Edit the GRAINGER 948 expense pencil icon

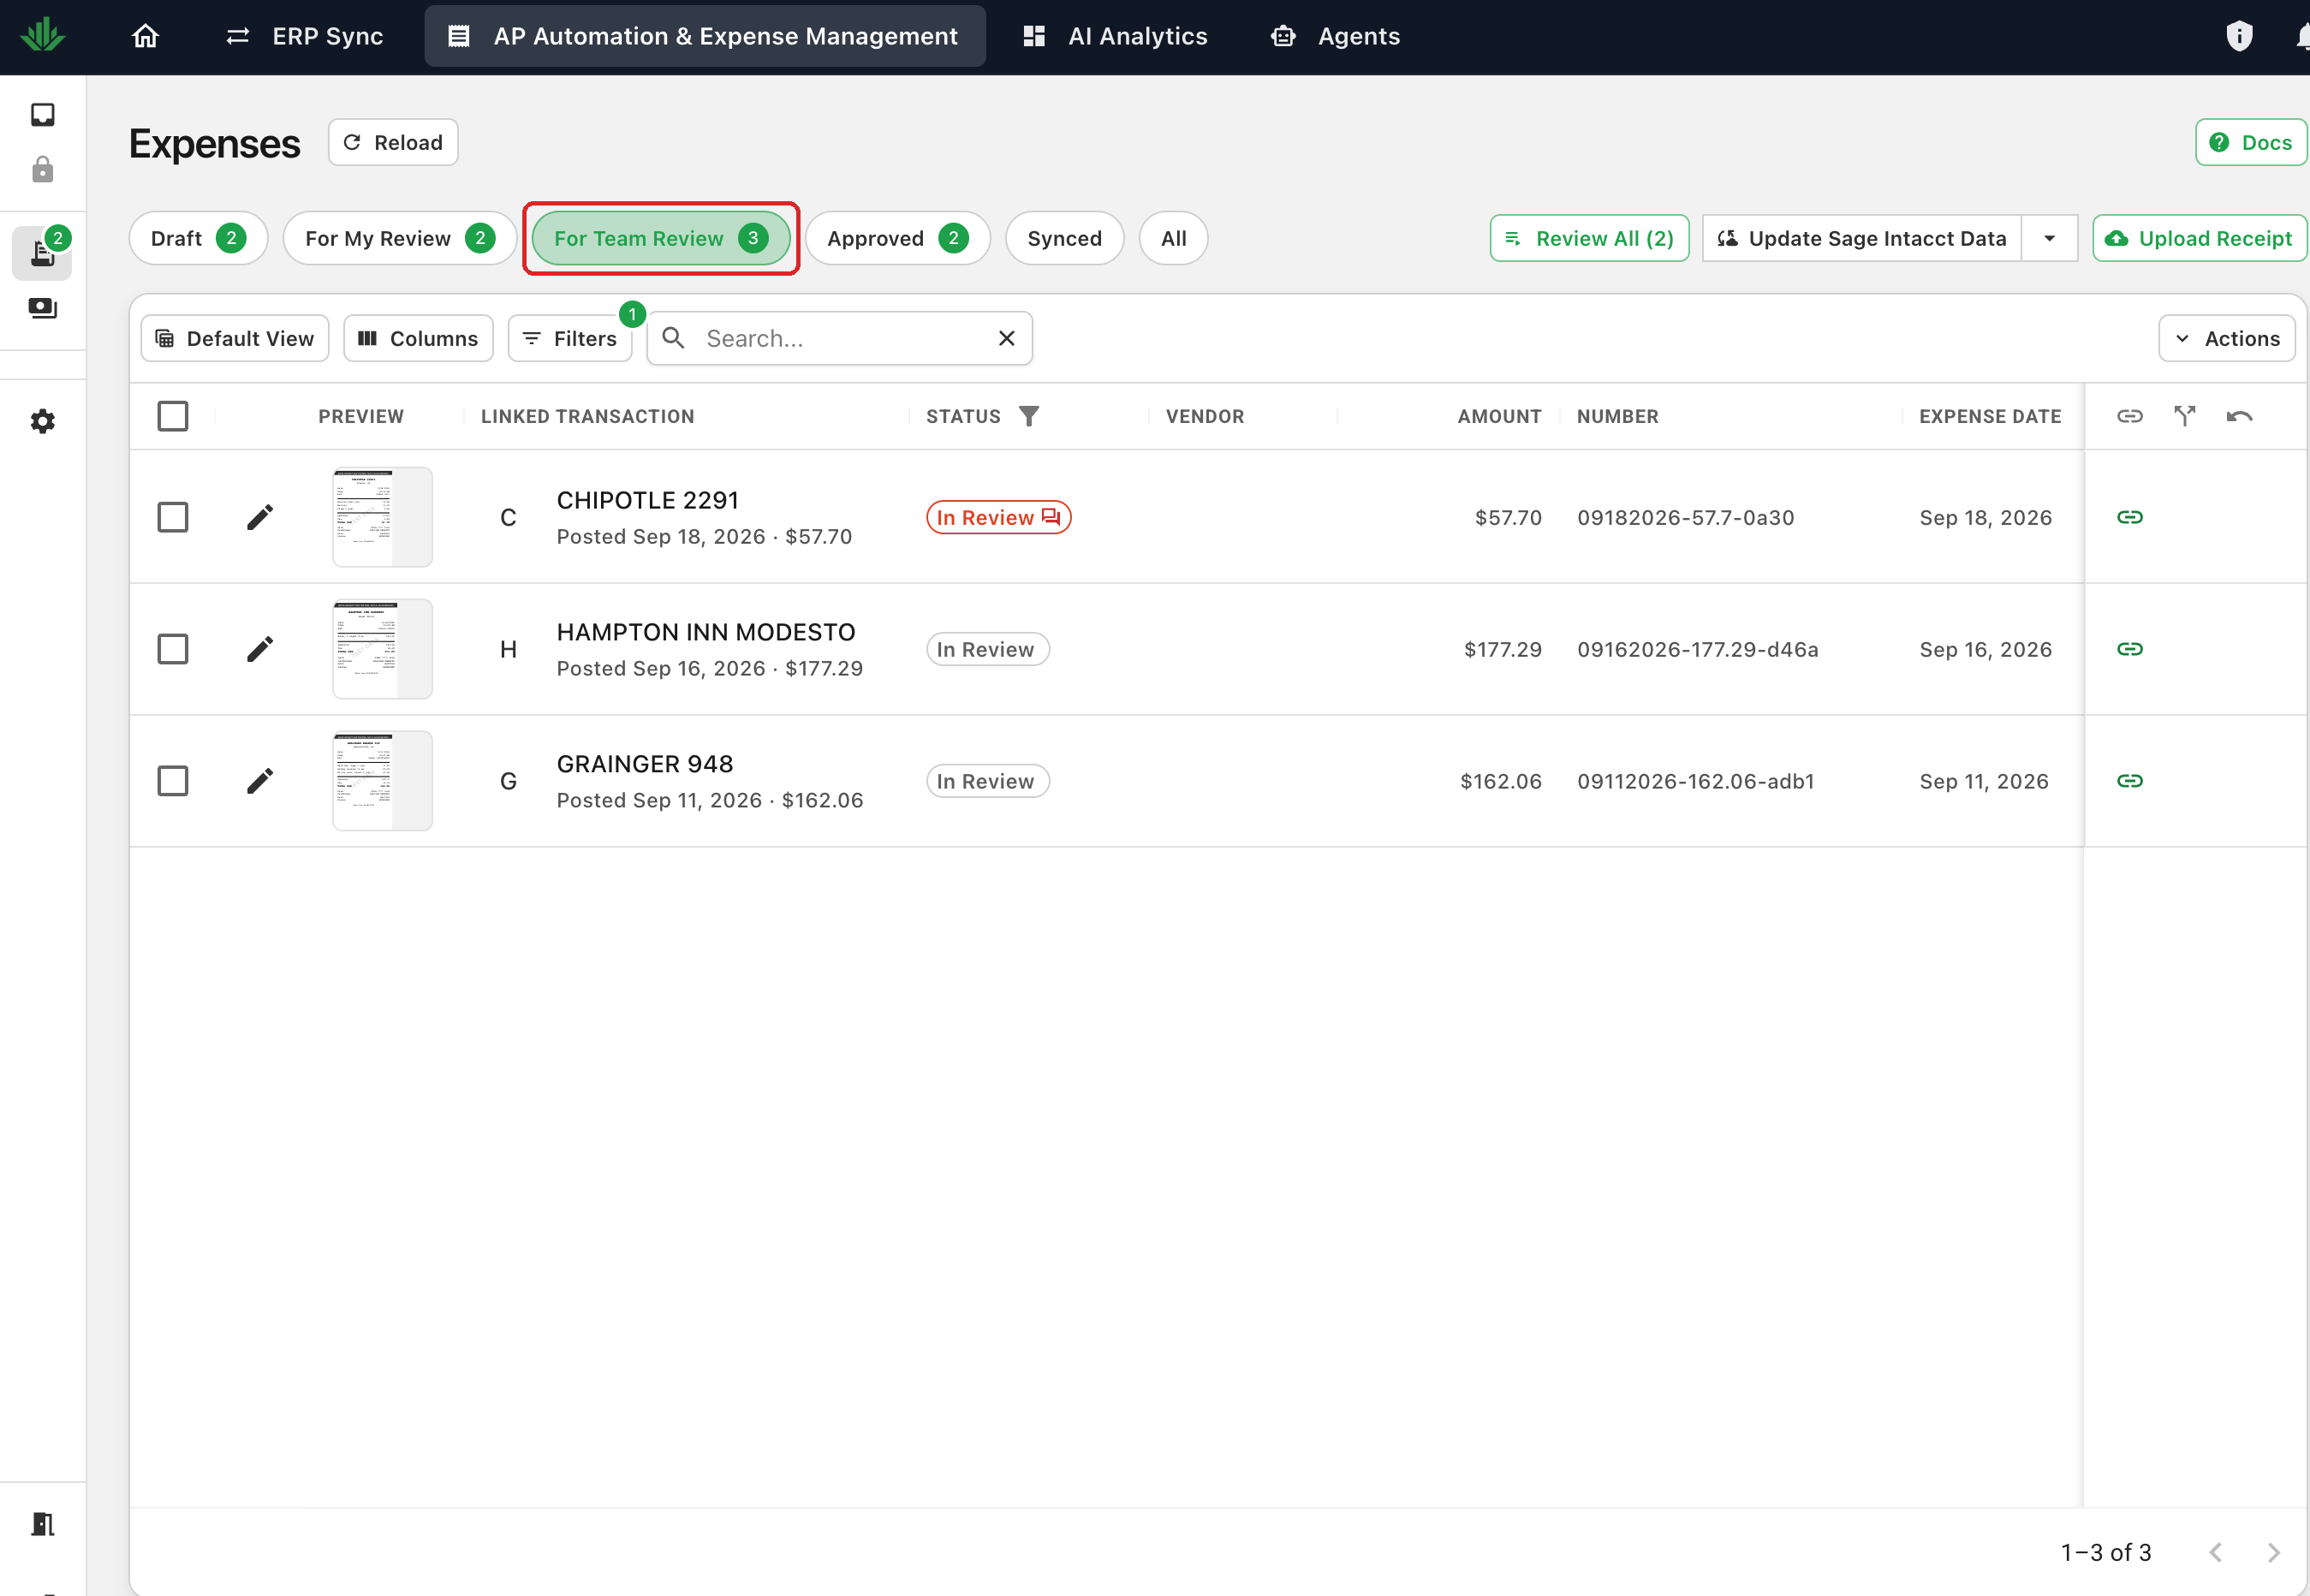pos(260,782)
